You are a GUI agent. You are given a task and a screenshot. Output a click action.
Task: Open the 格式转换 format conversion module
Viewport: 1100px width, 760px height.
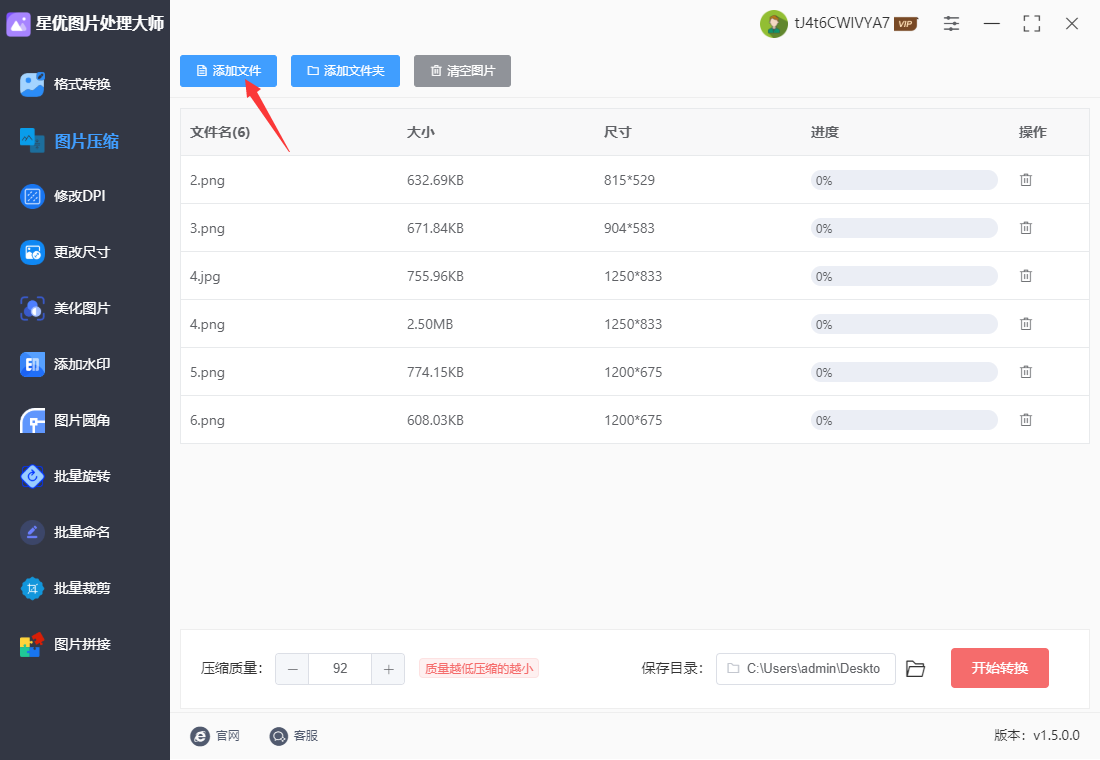[65, 84]
